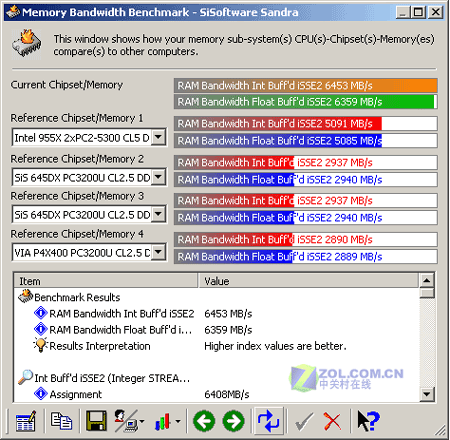Expand the Reference Chipset/Memory 3 dropdown arrow
The width and height of the screenshot is (450, 440).
point(159,214)
